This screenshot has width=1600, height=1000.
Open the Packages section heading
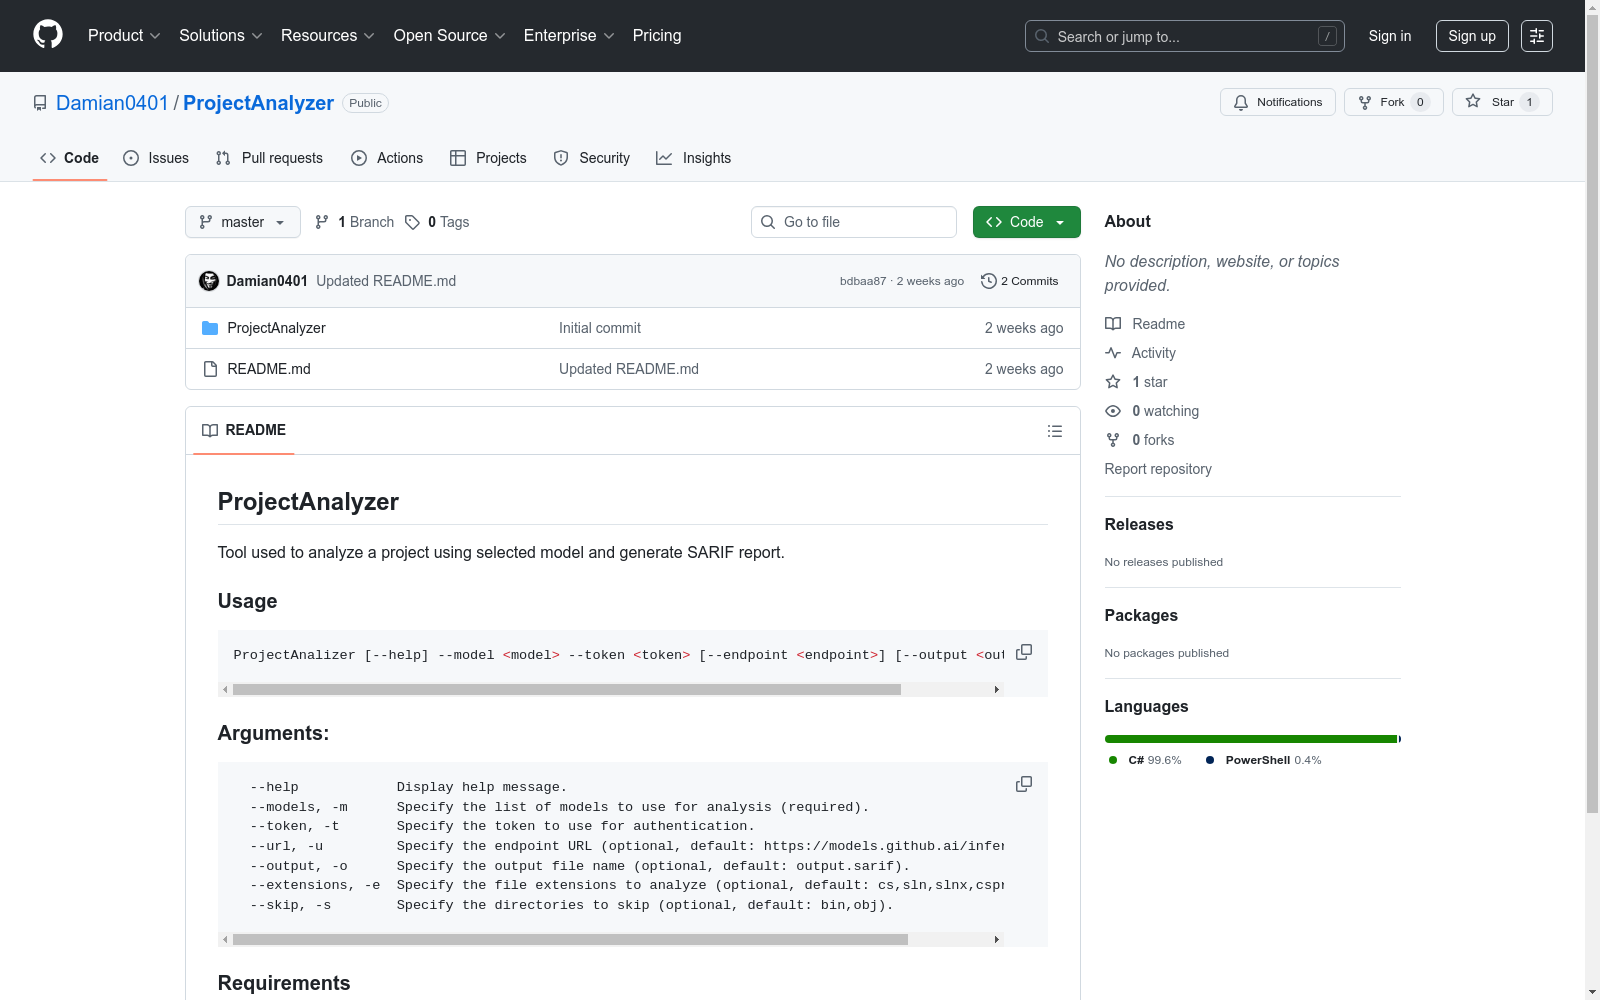[x=1141, y=615]
